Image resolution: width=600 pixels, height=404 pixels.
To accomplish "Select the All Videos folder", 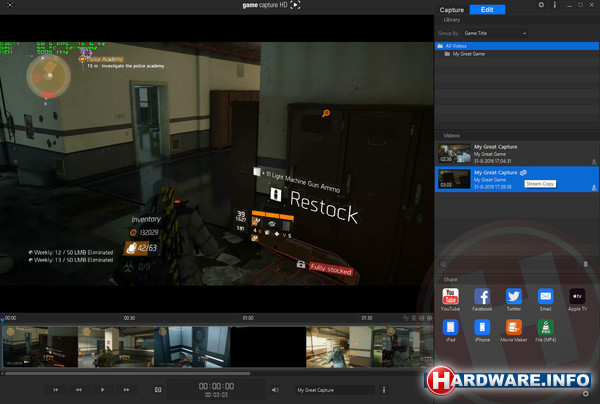I will click(517, 46).
